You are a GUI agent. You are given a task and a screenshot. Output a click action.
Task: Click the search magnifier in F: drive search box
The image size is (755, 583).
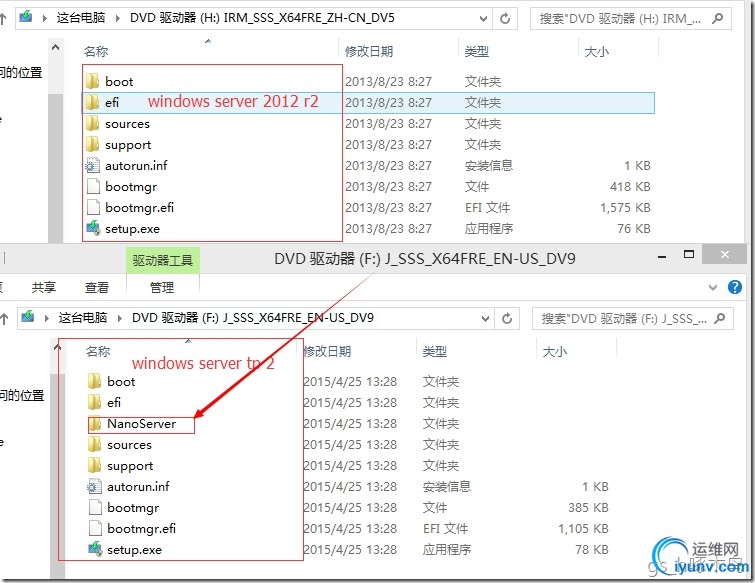[719, 318]
